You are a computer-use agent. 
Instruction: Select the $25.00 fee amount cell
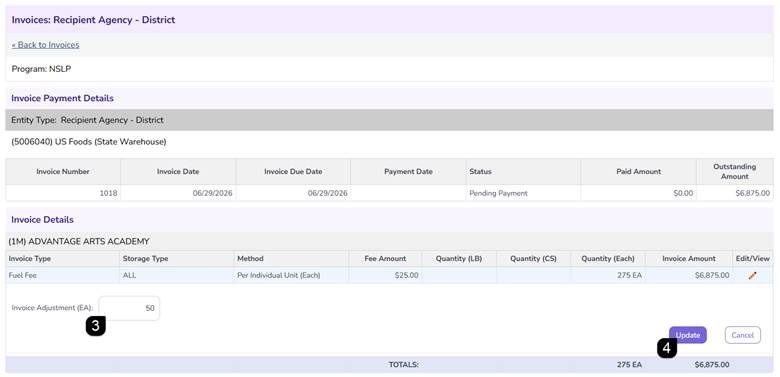[385, 275]
